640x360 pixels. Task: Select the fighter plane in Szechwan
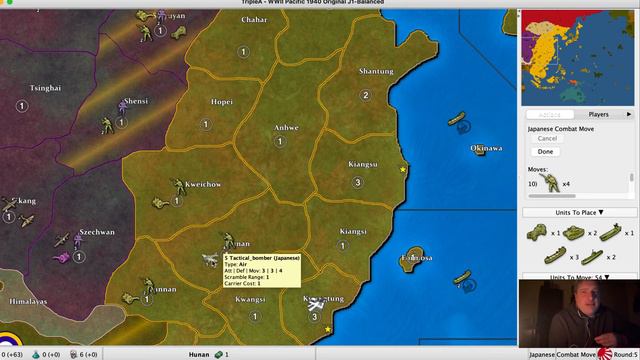[x=62, y=240]
